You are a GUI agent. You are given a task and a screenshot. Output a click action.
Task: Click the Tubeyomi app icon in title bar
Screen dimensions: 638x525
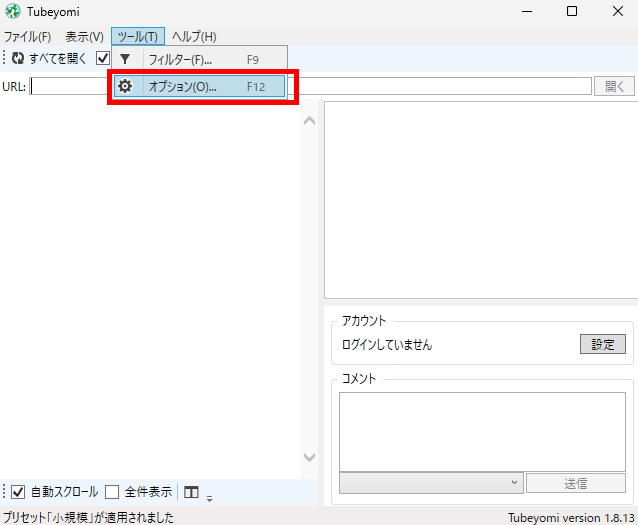click(x=13, y=11)
